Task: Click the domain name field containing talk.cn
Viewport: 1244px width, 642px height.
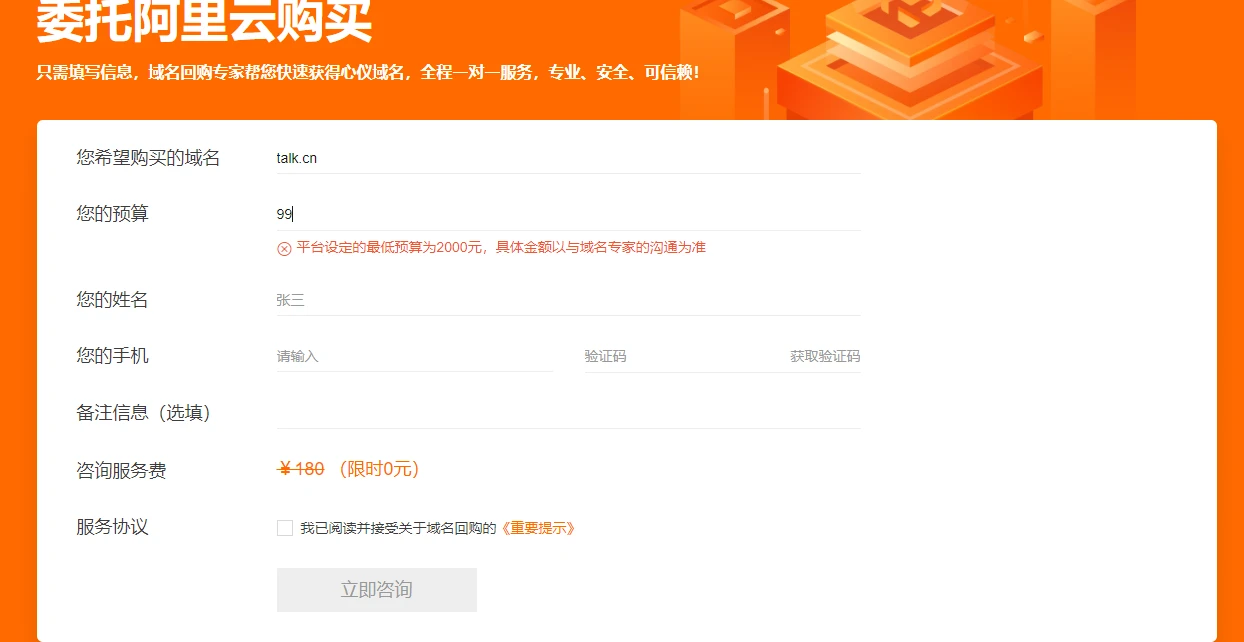Action: click(x=567, y=158)
